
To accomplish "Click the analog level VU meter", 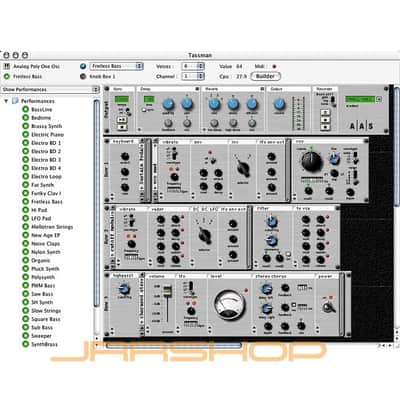I will (230, 304).
